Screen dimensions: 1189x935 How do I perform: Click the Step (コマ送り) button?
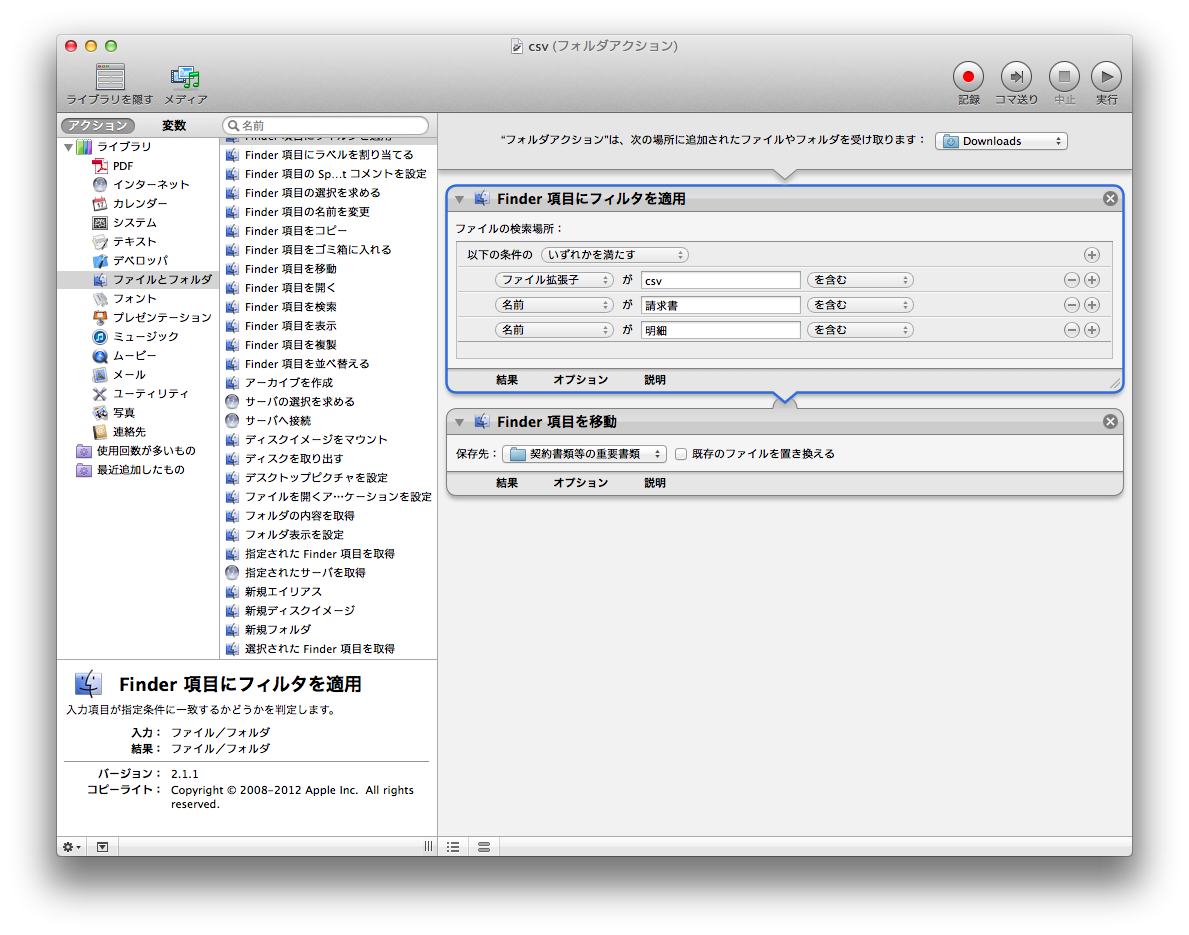[x=1015, y=77]
